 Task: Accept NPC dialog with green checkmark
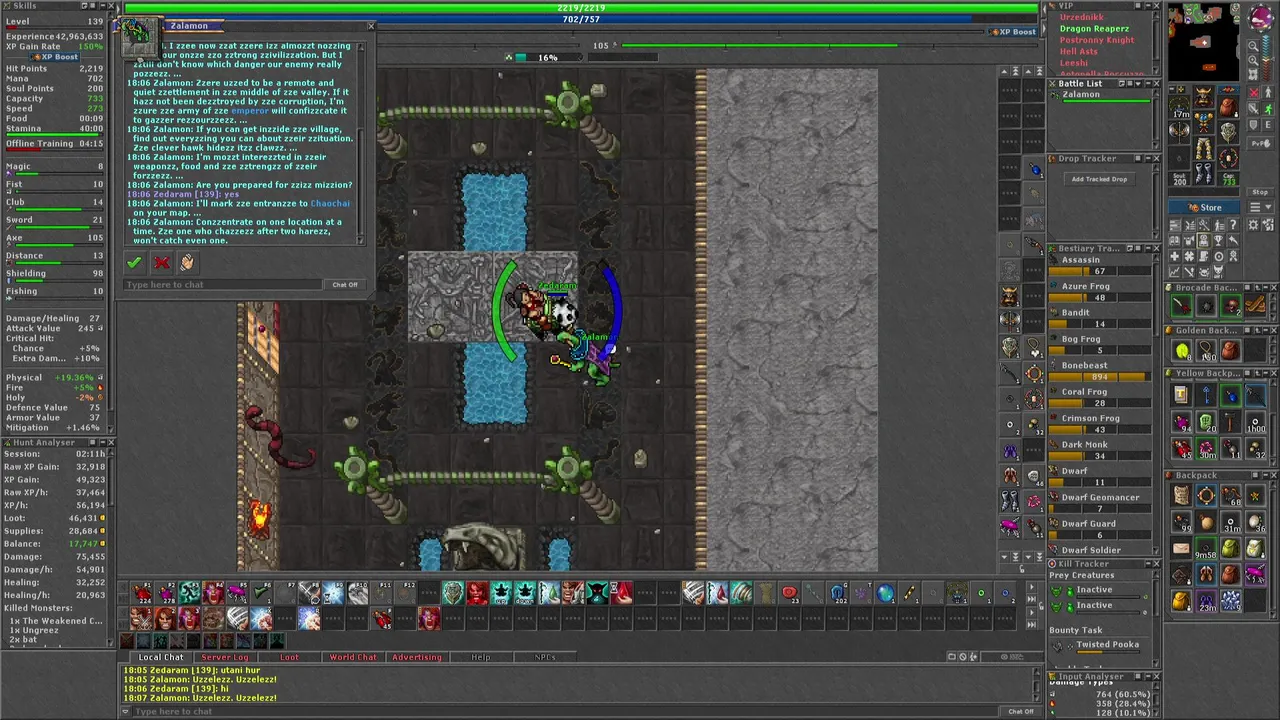coord(134,262)
